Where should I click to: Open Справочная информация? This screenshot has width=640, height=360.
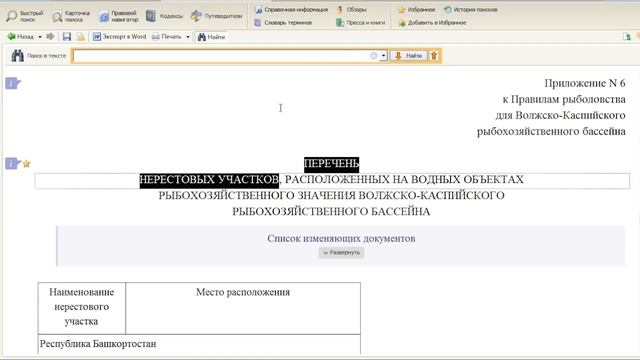[x=291, y=9]
